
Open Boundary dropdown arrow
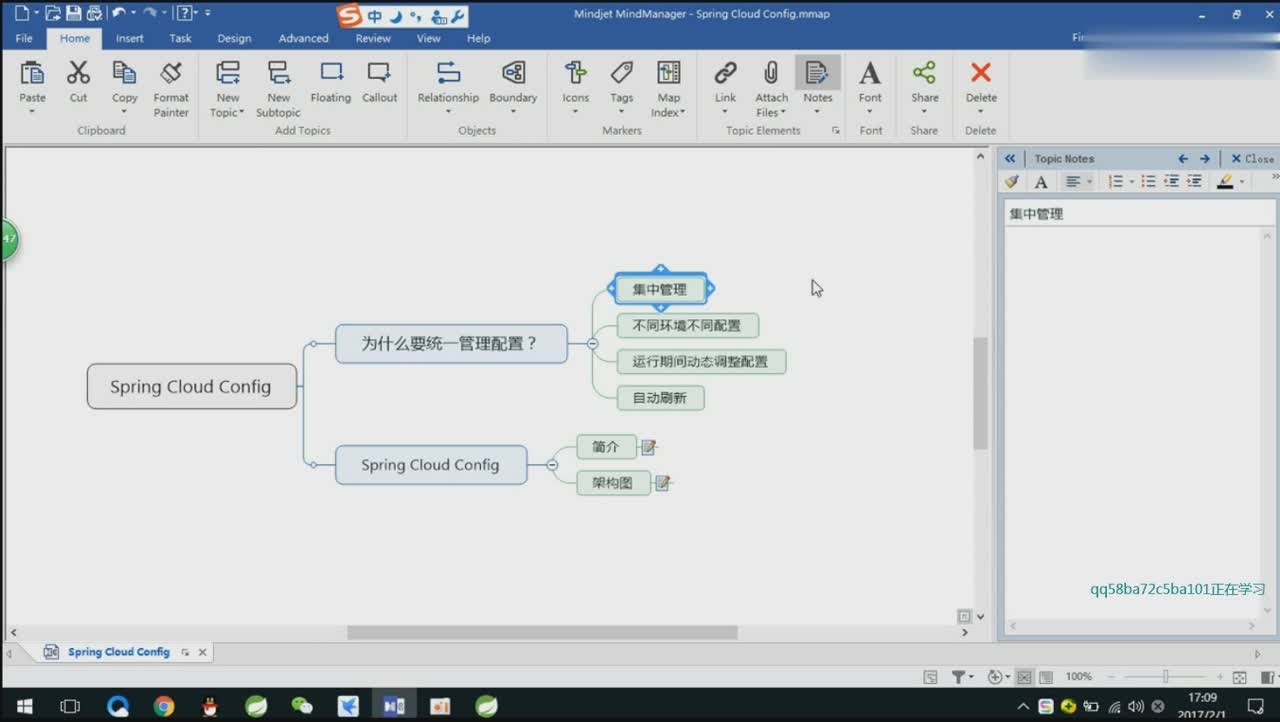coord(513,112)
